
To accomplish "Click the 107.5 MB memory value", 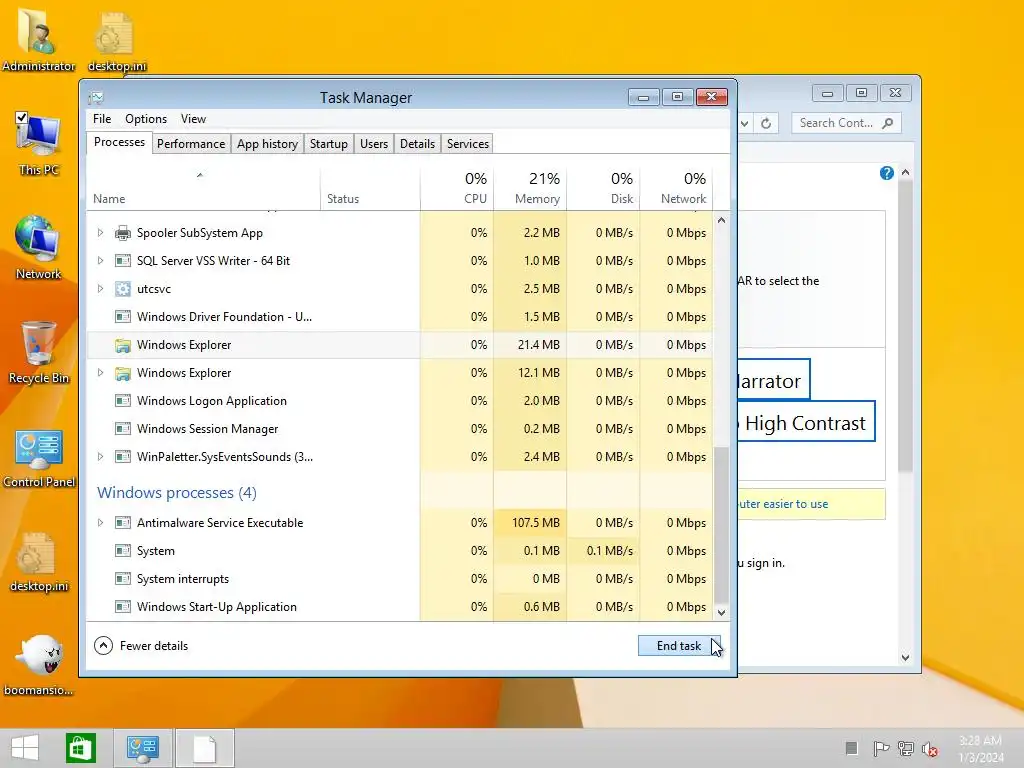I will click(x=536, y=523).
